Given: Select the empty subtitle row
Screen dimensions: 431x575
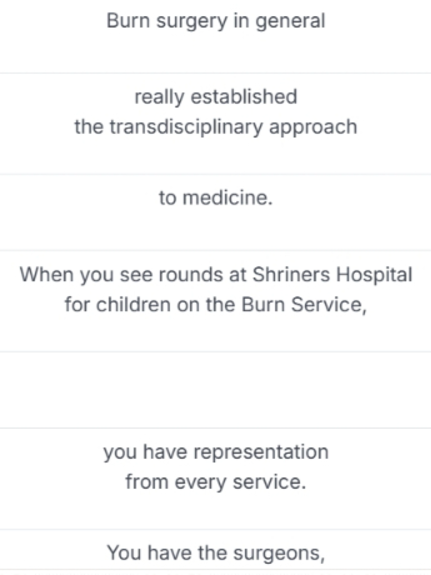Looking at the screenshot, I should [215, 390].
